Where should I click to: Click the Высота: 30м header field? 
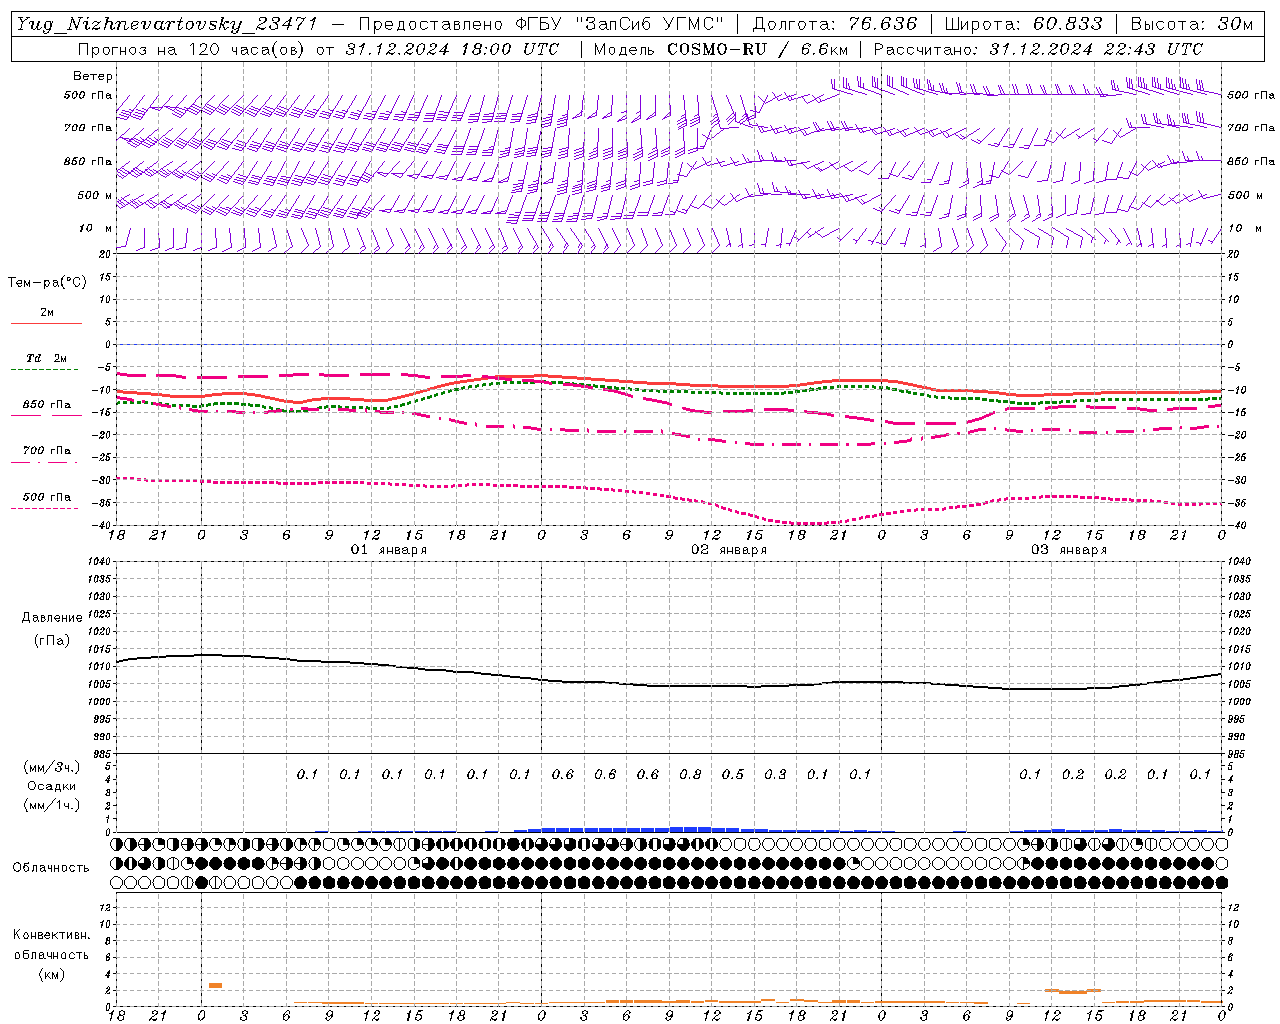1192,24
